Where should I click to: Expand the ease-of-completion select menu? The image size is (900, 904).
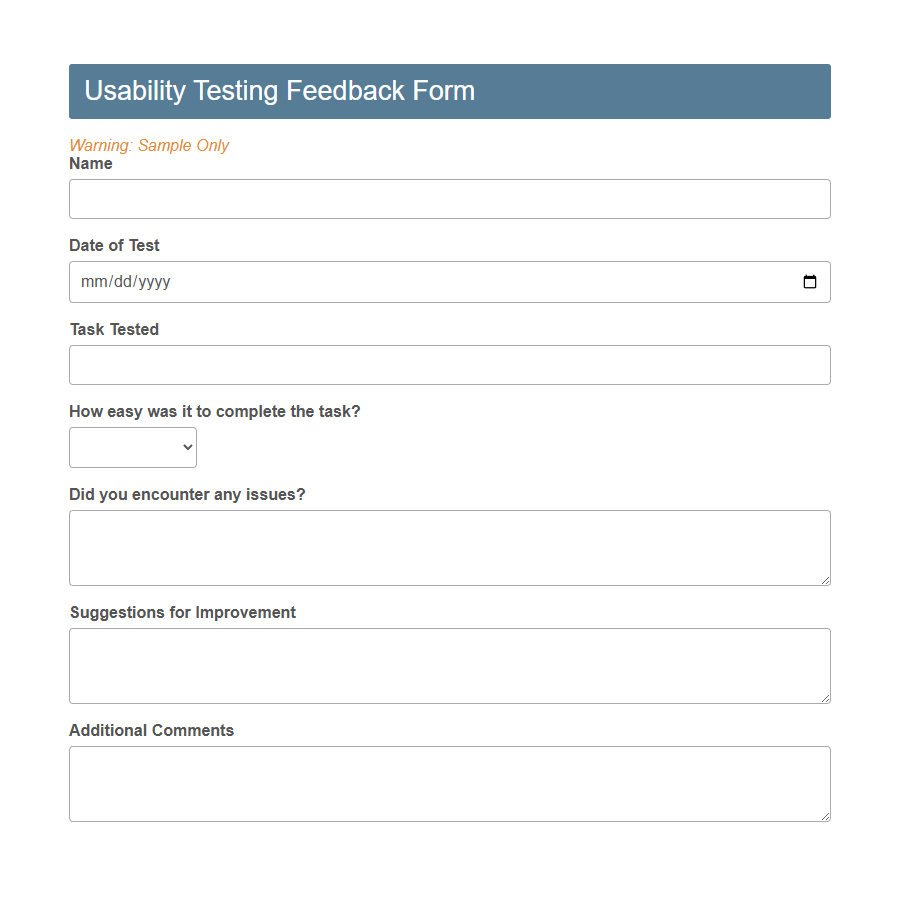point(133,447)
